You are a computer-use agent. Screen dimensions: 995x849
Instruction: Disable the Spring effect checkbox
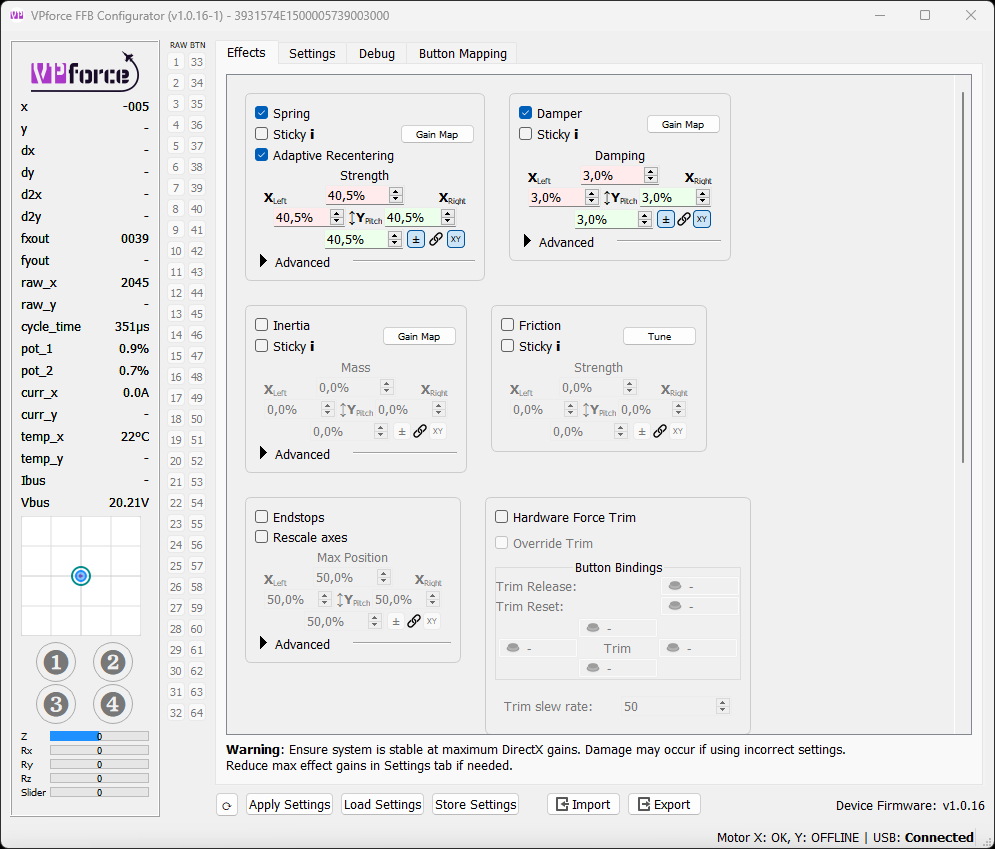pyautogui.click(x=262, y=113)
